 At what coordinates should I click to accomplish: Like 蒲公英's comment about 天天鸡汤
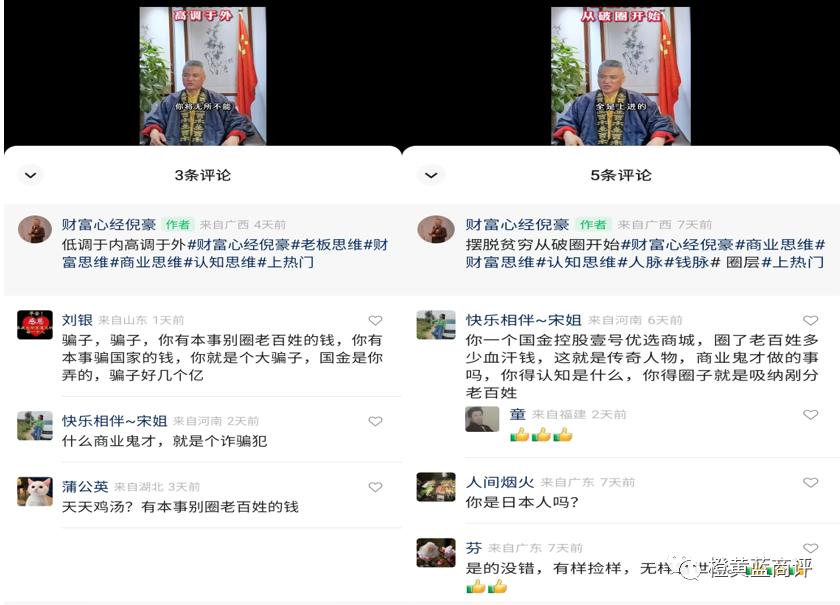tap(376, 487)
